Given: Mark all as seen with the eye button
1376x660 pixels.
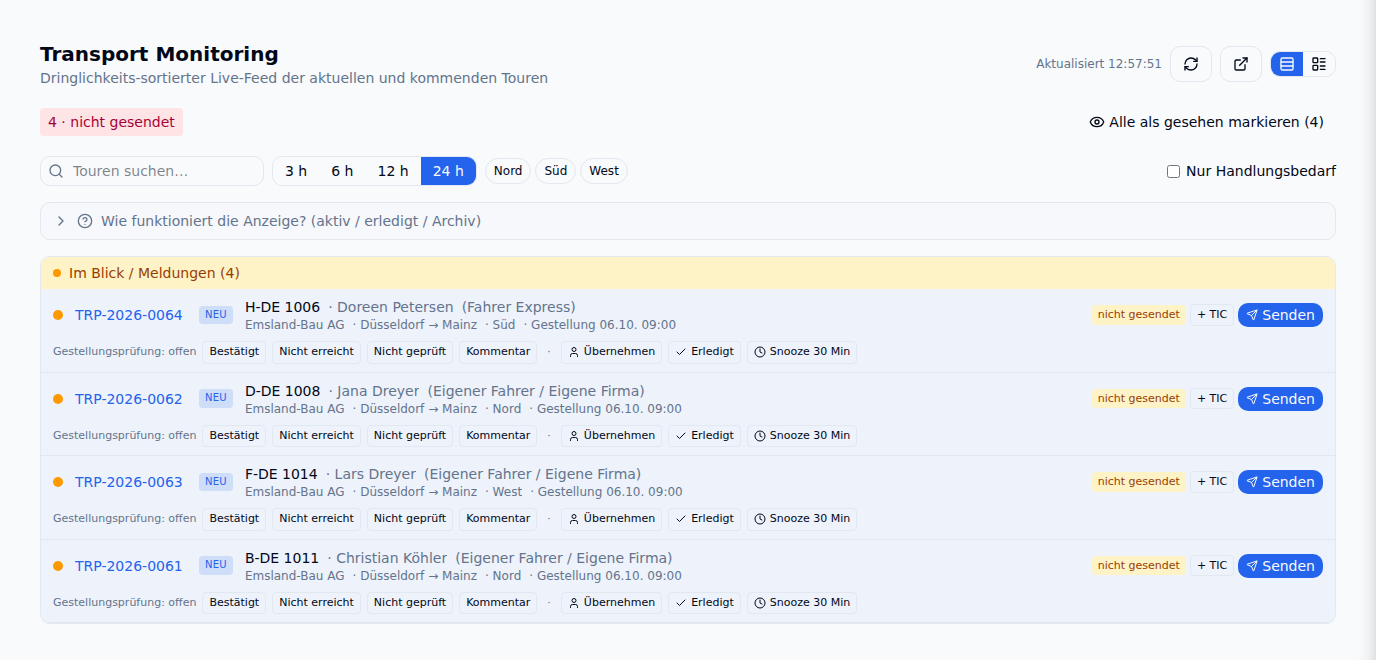Looking at the screenshot, I should pos(1207,122).
